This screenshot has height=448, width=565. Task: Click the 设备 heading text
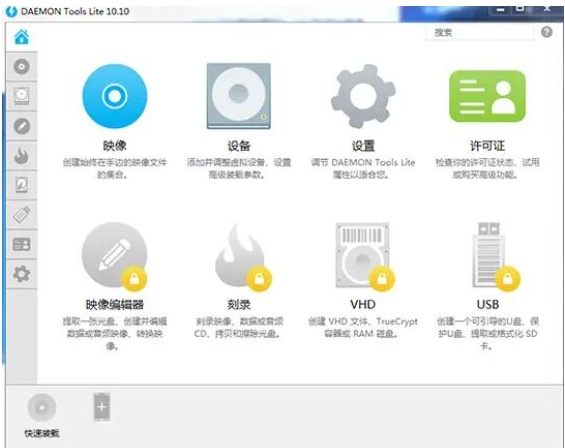[239, 146]
